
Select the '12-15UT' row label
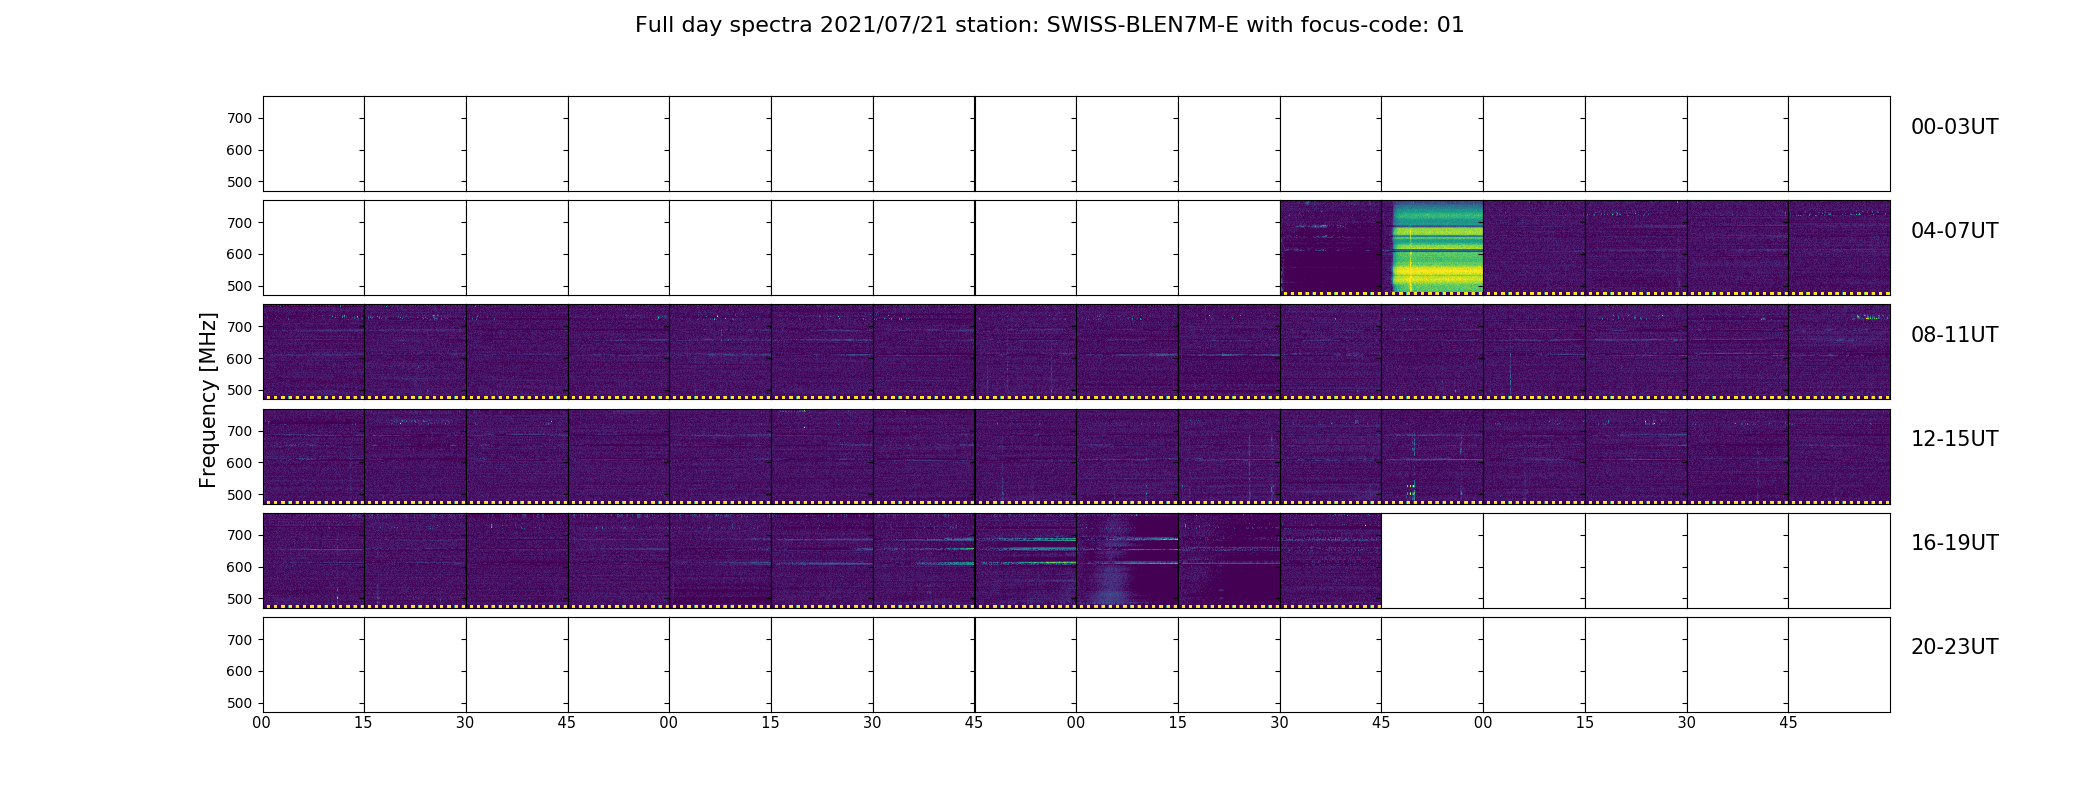pos(1954,439)
